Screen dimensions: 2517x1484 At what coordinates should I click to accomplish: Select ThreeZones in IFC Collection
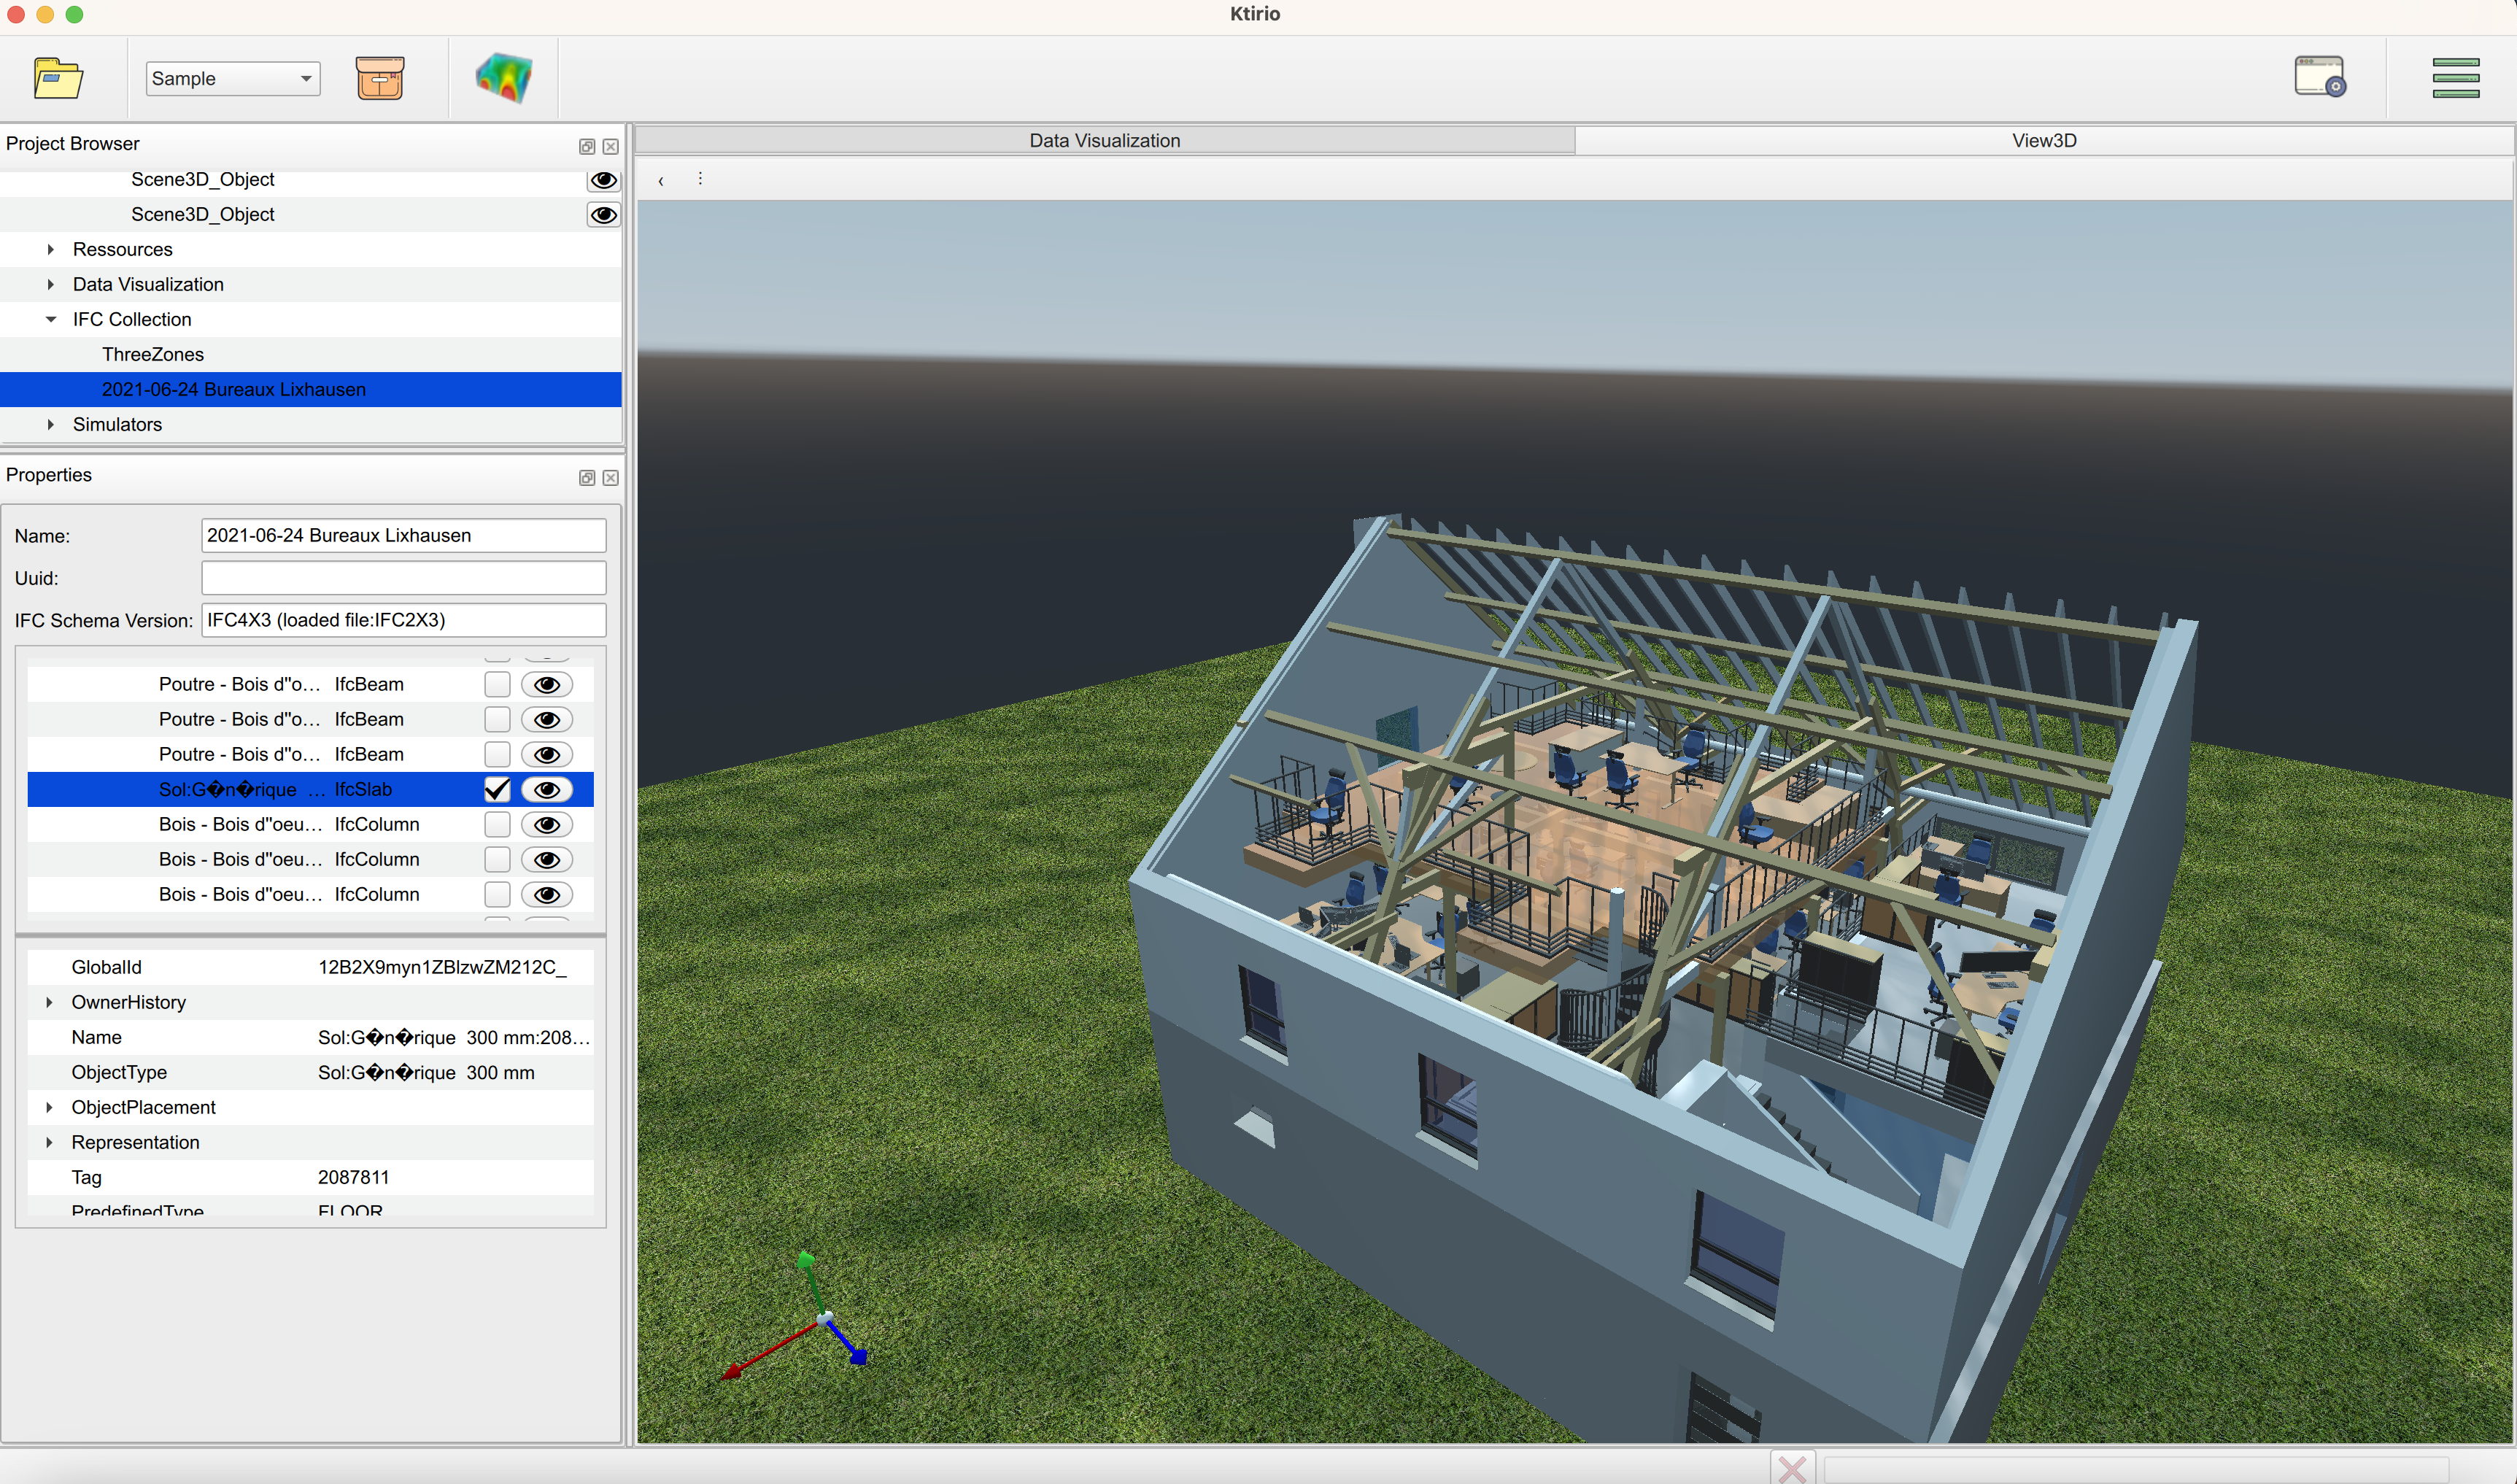[x=153, y=354]
